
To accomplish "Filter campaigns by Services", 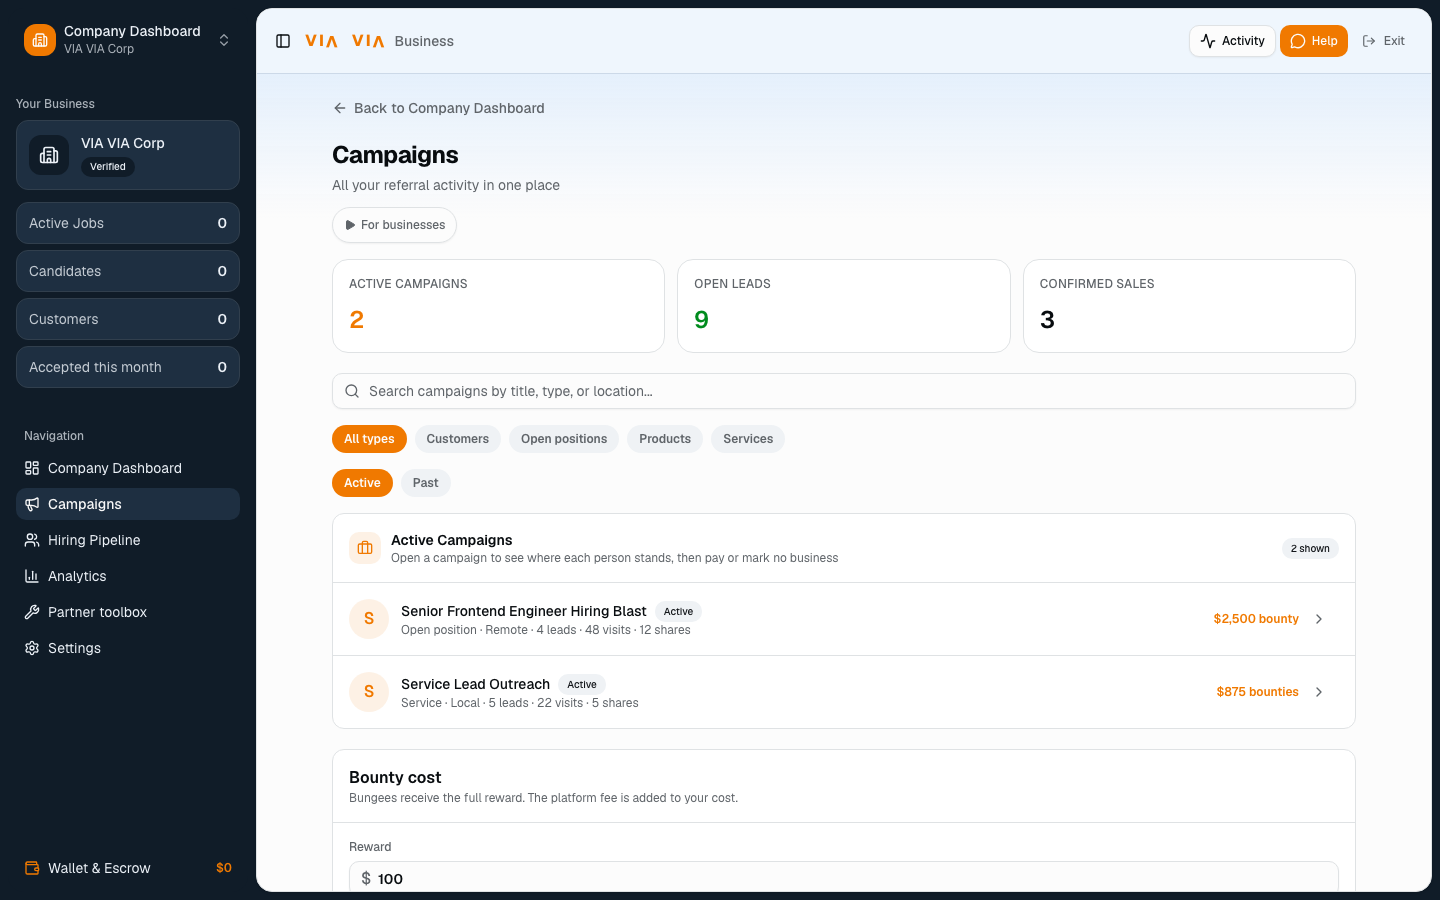I will (x=748, y=439).
